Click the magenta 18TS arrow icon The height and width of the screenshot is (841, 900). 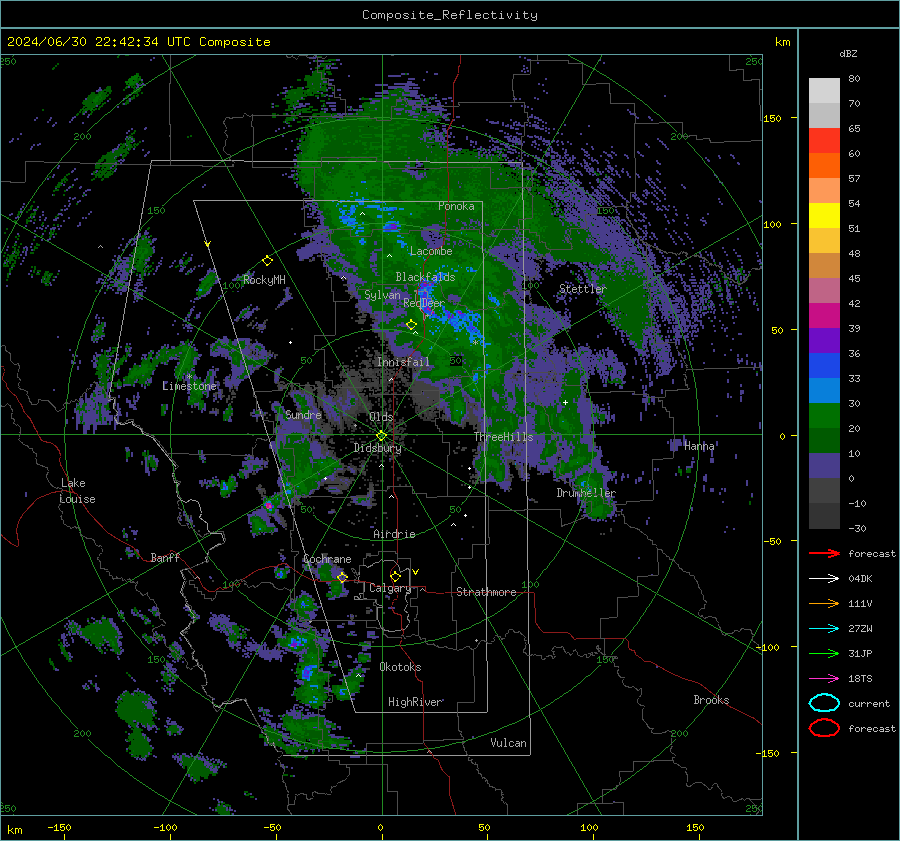(x=824, y=679)
